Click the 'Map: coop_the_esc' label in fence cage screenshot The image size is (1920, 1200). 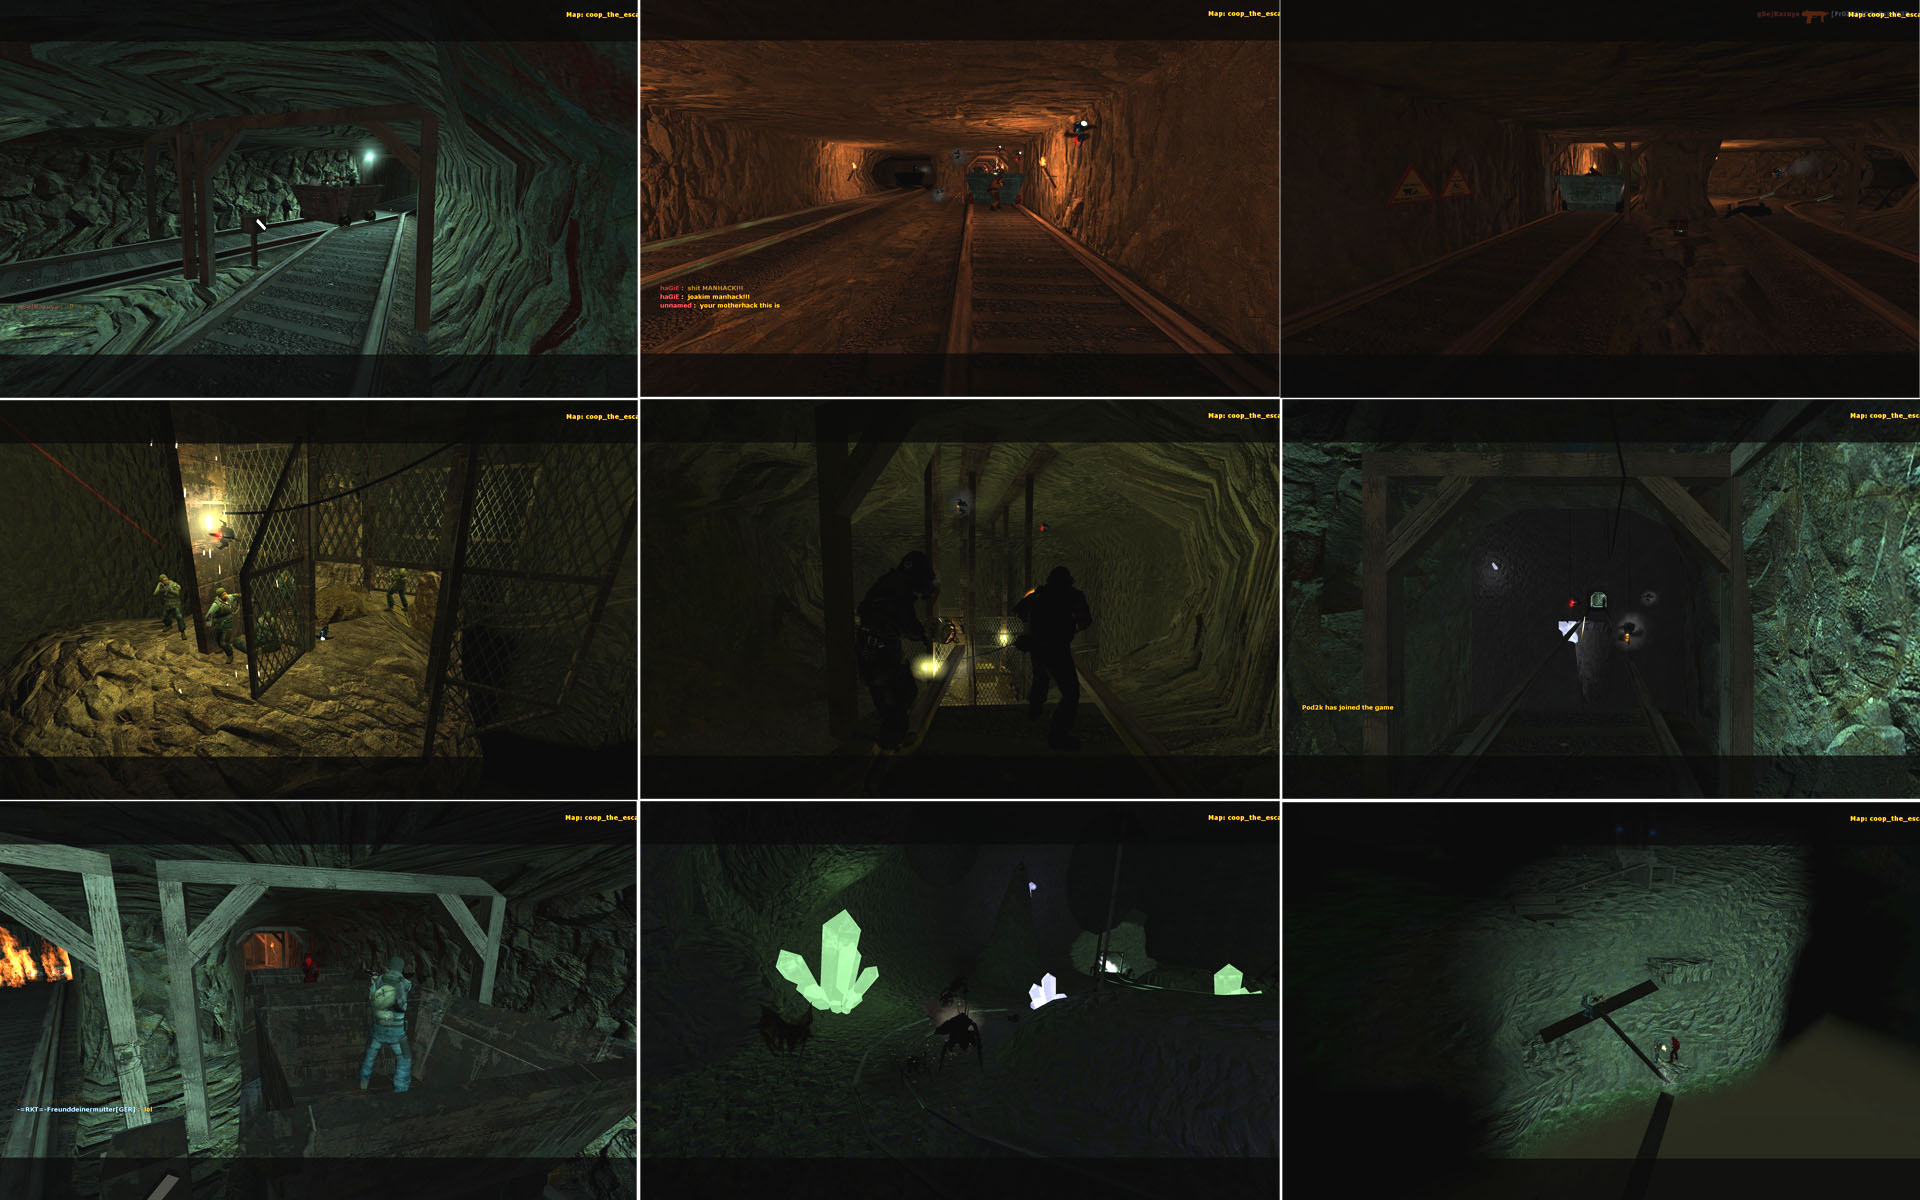pyautogui.click(x=601, y=417)
